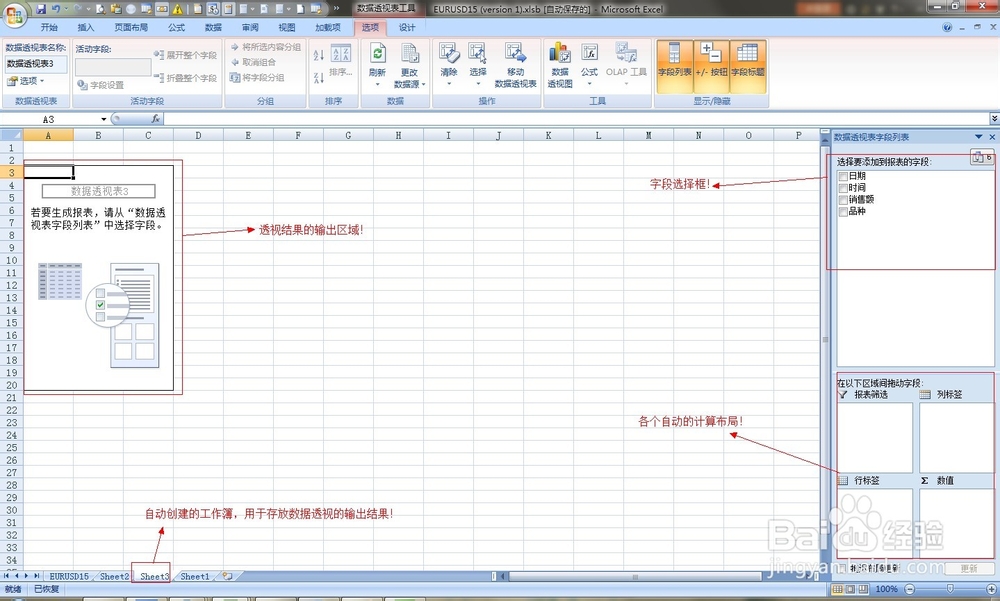Click the 移动数据透视表 icon
The width and height of the screenshot is (1000, 601).
pos(517,60)
